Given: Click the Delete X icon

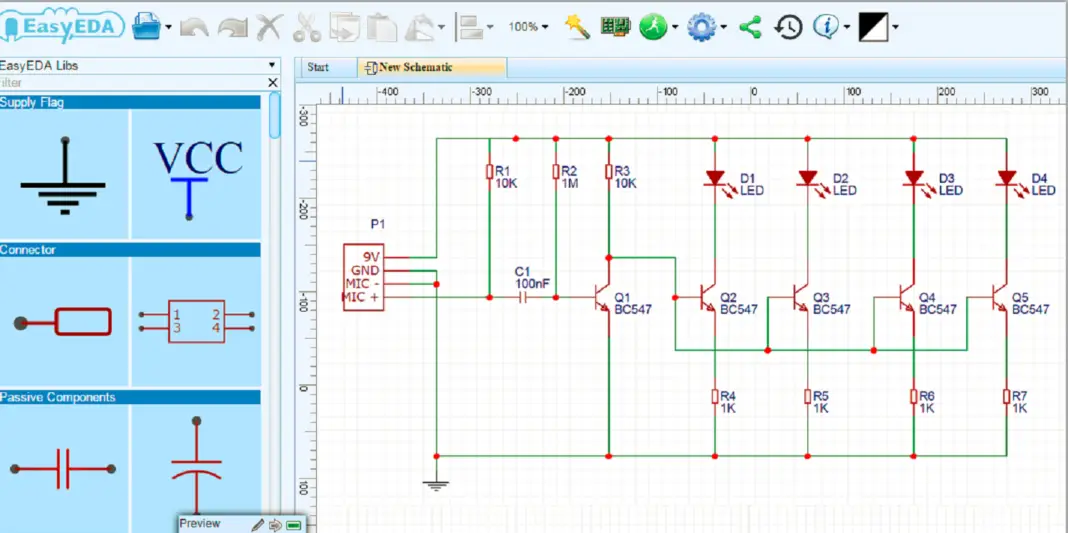Looking at the screenshot, I should pyautogui.click(x=269, y=27).
